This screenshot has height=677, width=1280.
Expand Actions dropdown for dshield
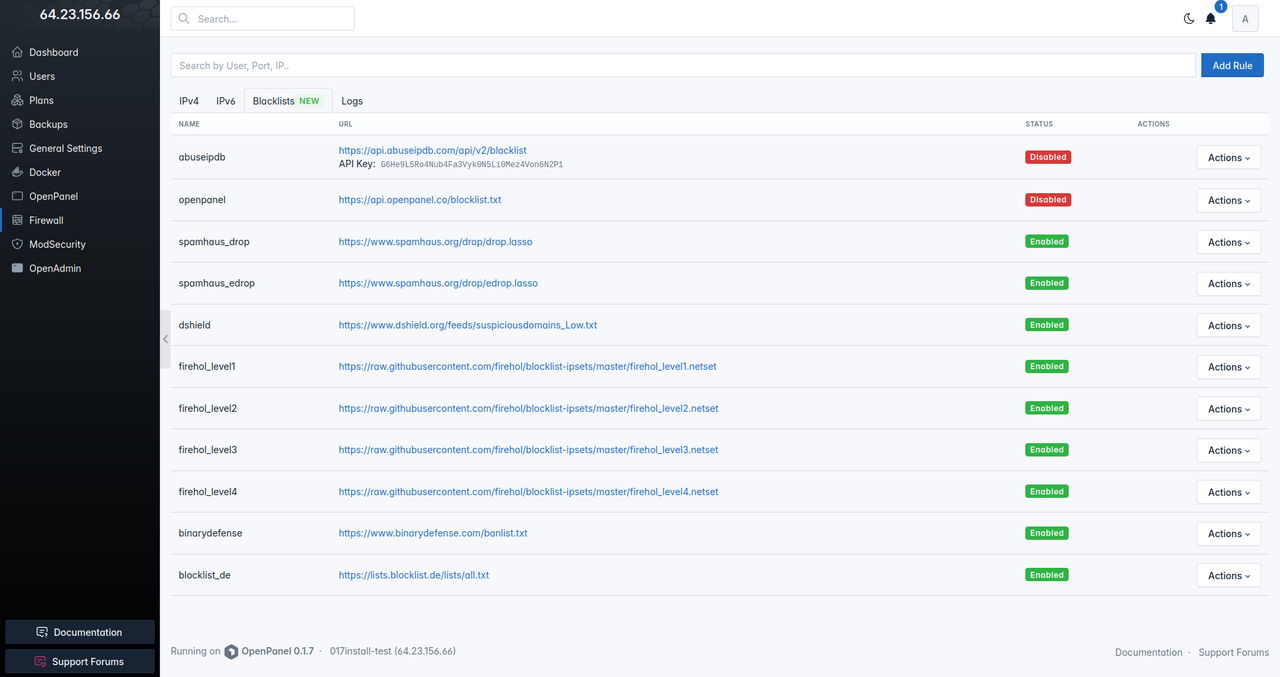tap(1229, 325)
